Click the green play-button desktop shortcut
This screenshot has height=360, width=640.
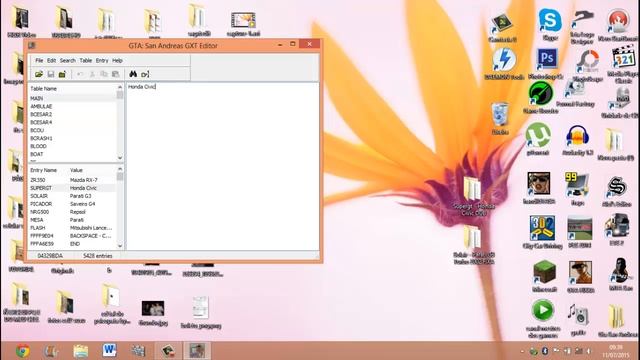tap(542, 318)
